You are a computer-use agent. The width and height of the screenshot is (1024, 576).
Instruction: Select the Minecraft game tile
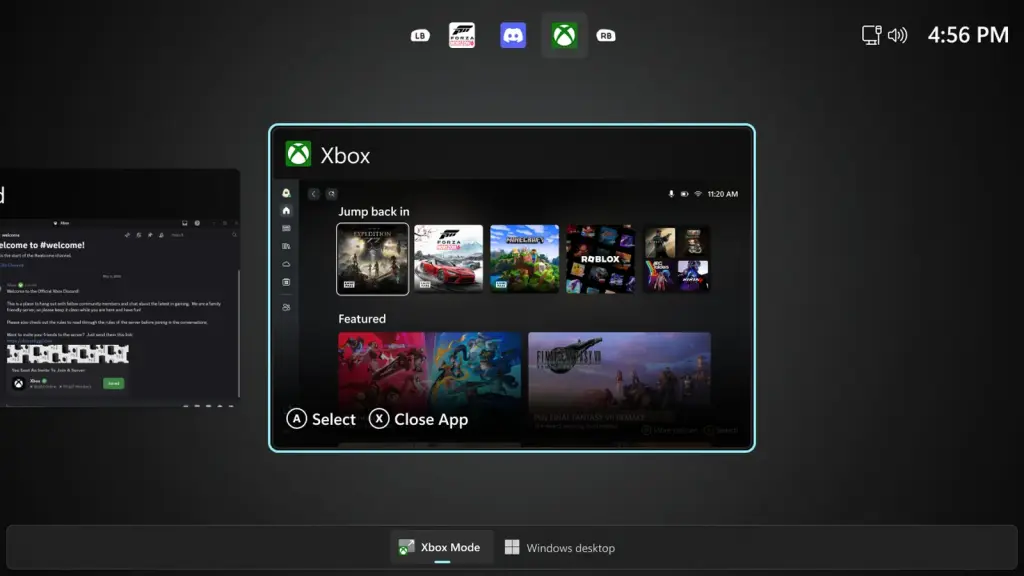click(x=524, y=259)
